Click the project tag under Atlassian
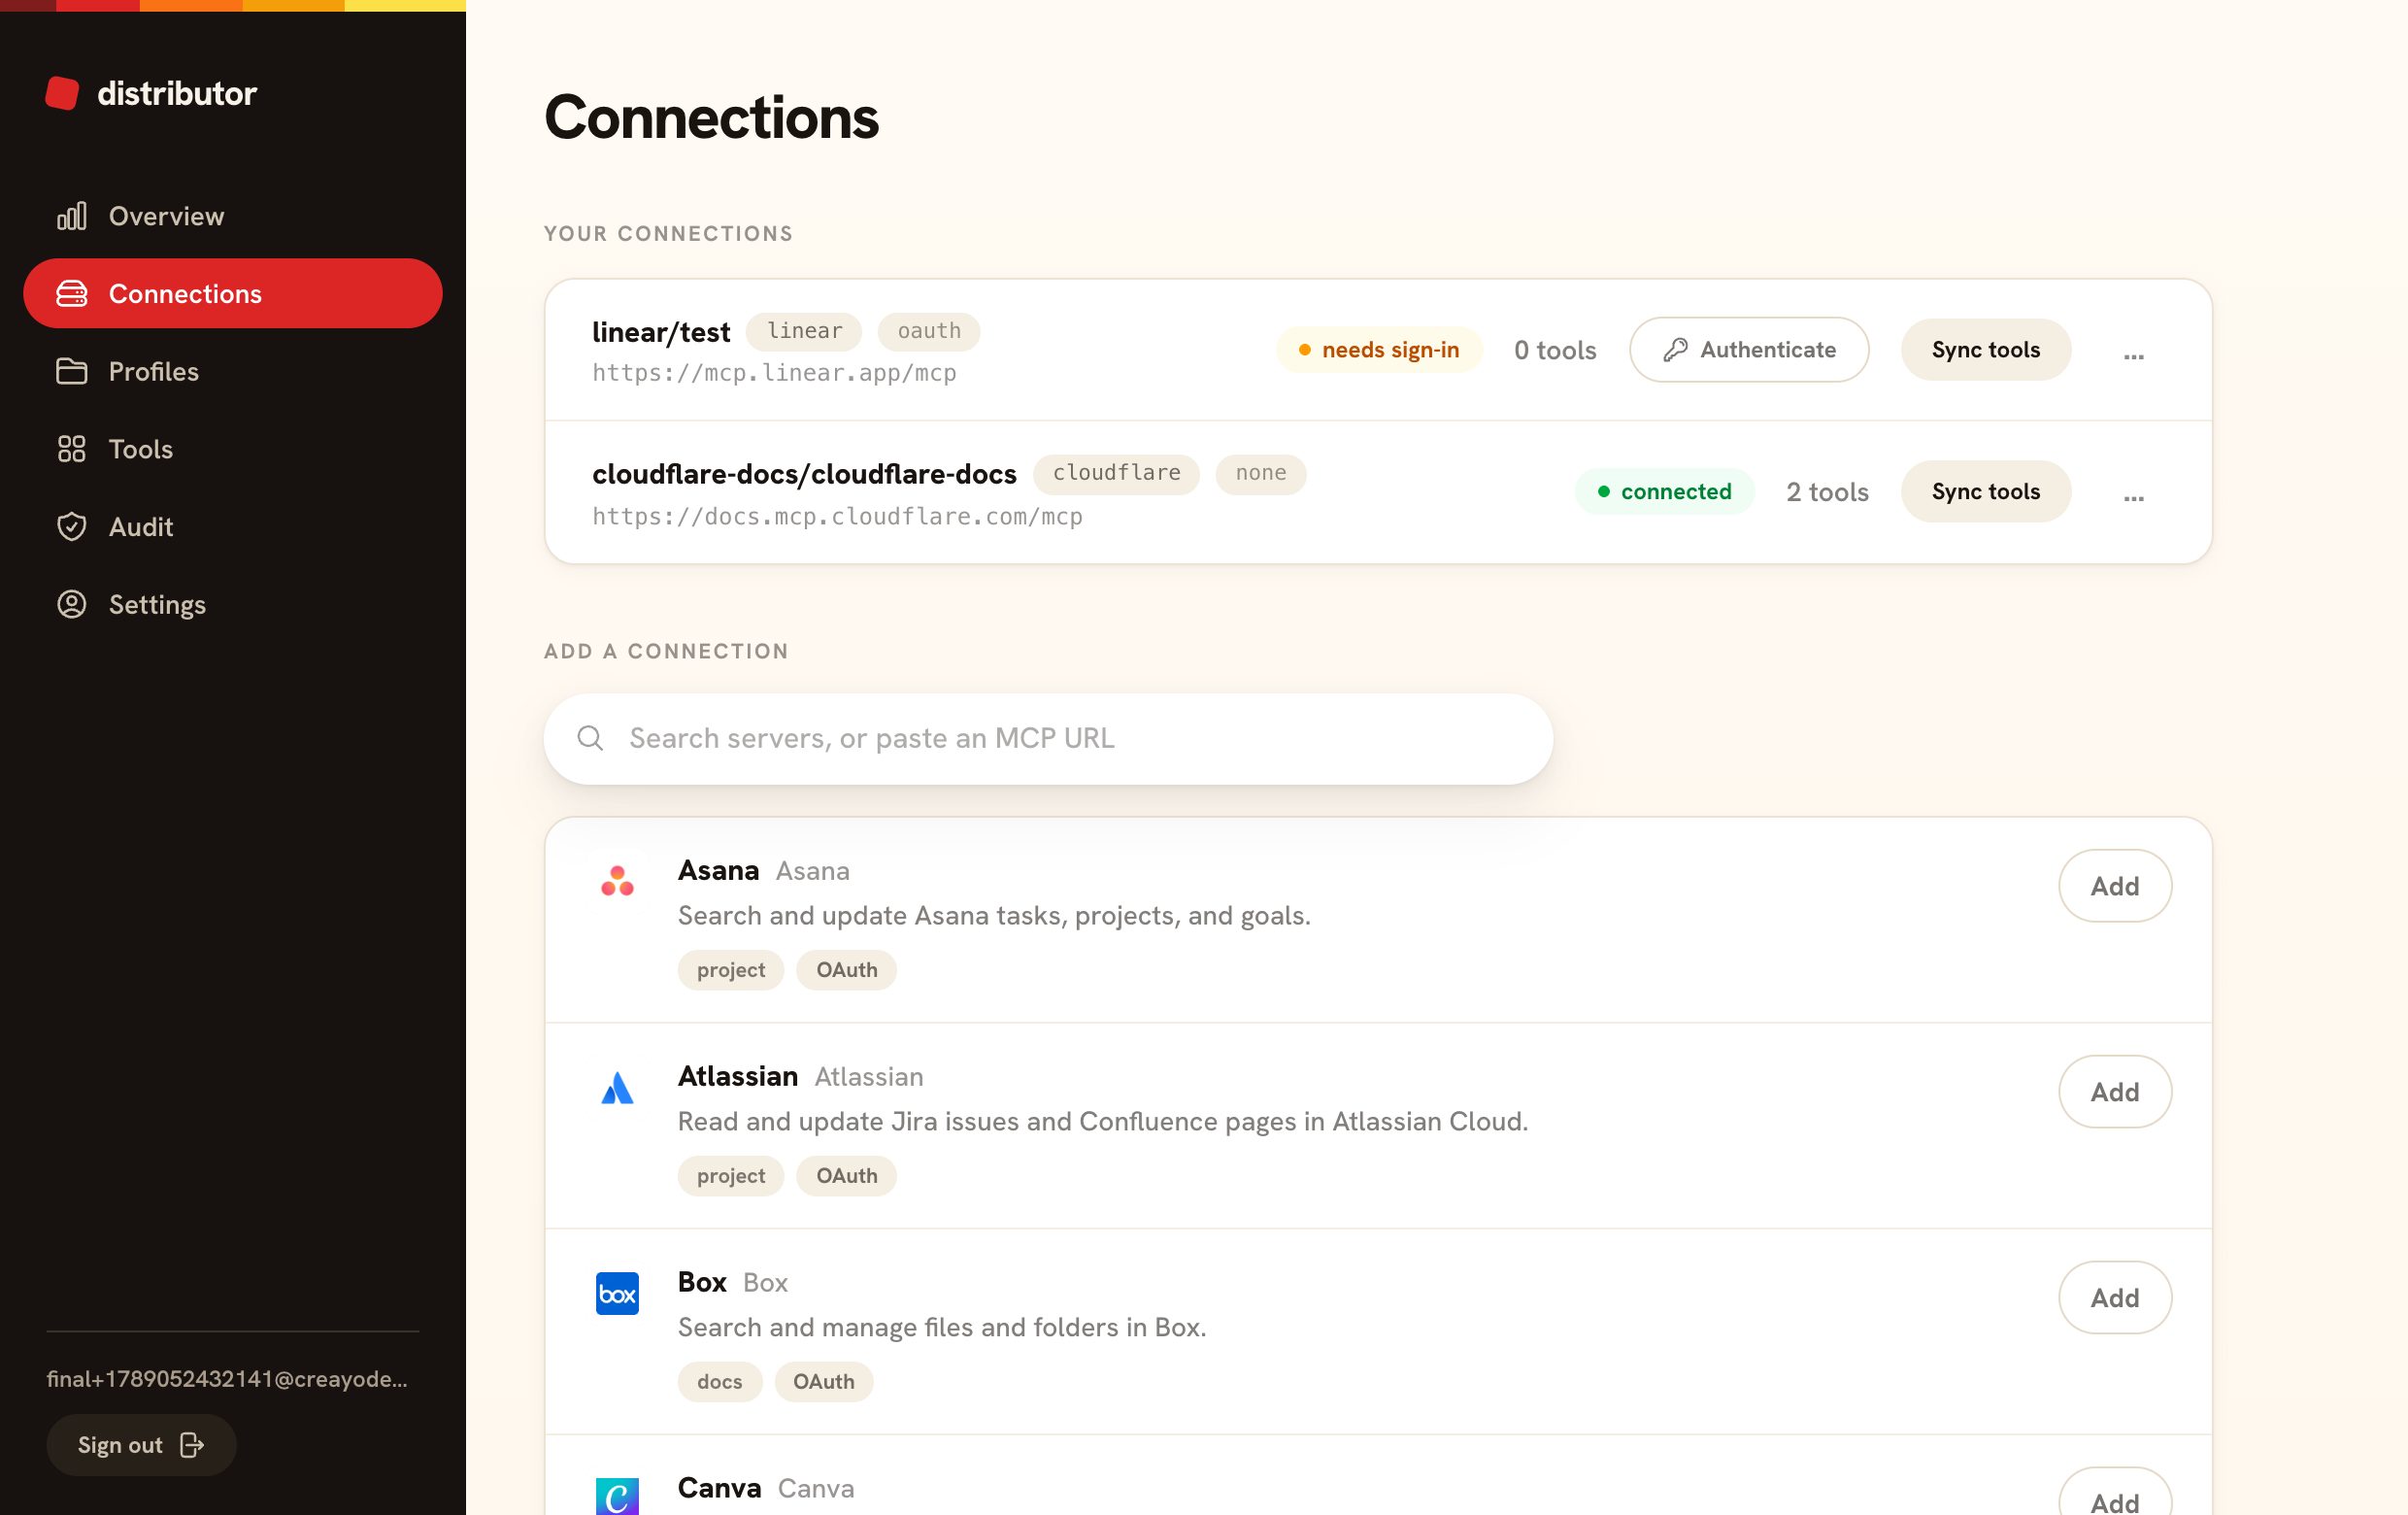Image resolution: width=2408 pixels, height=1515 pixels. tap(731, 1176)
